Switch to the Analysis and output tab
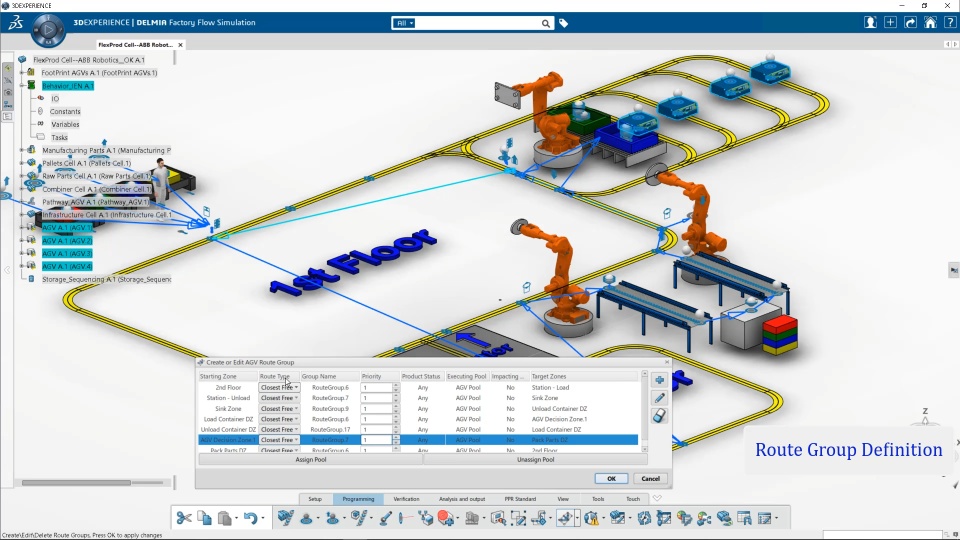The width and height of the screenshot is (960, 540). coord(462,499)
